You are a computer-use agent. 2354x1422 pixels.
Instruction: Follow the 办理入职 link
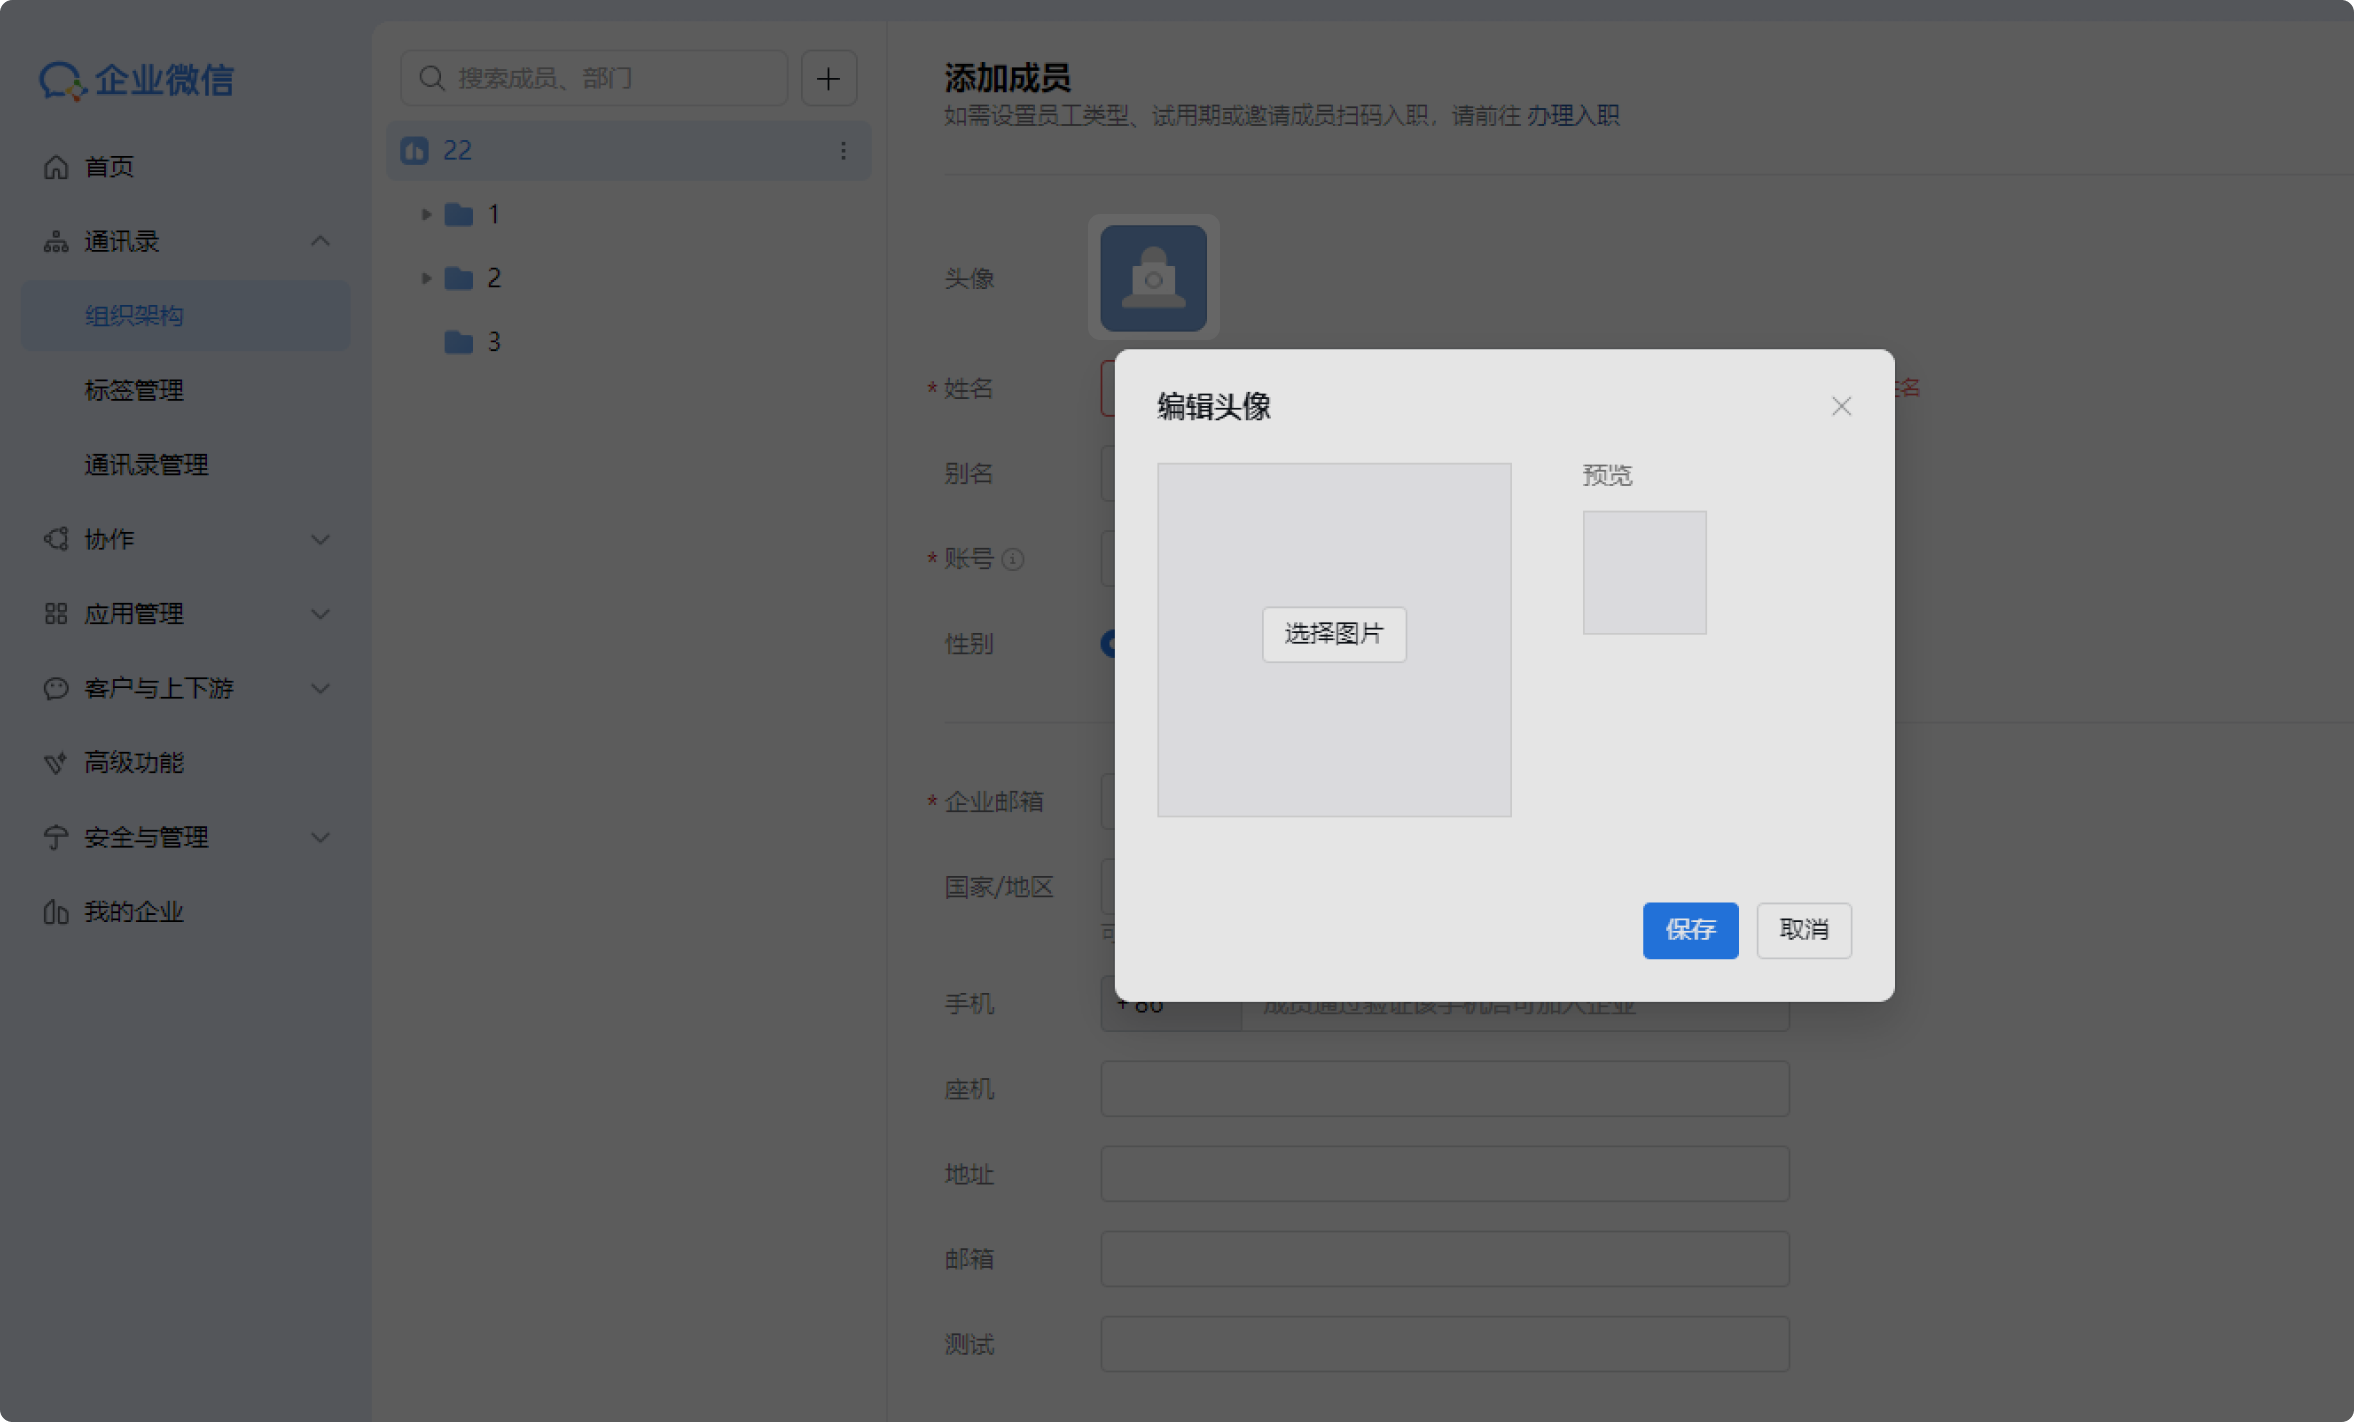coord(1573,116)
